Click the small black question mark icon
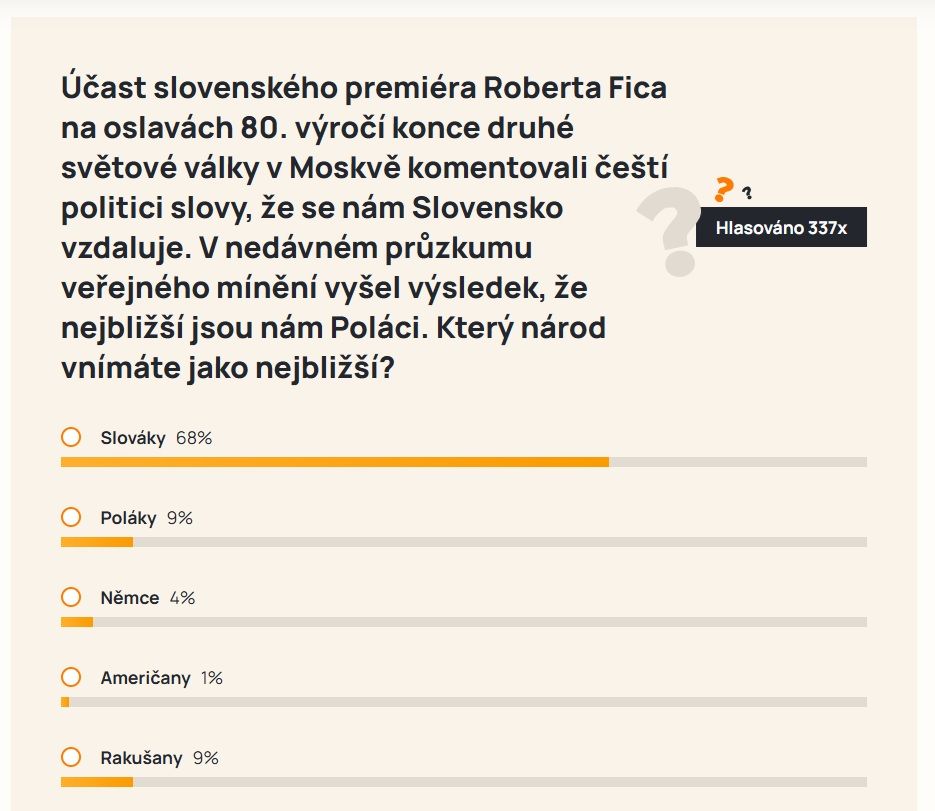This screenshot has width=935, height=811. pyautogui.click(x=747, y=193)
